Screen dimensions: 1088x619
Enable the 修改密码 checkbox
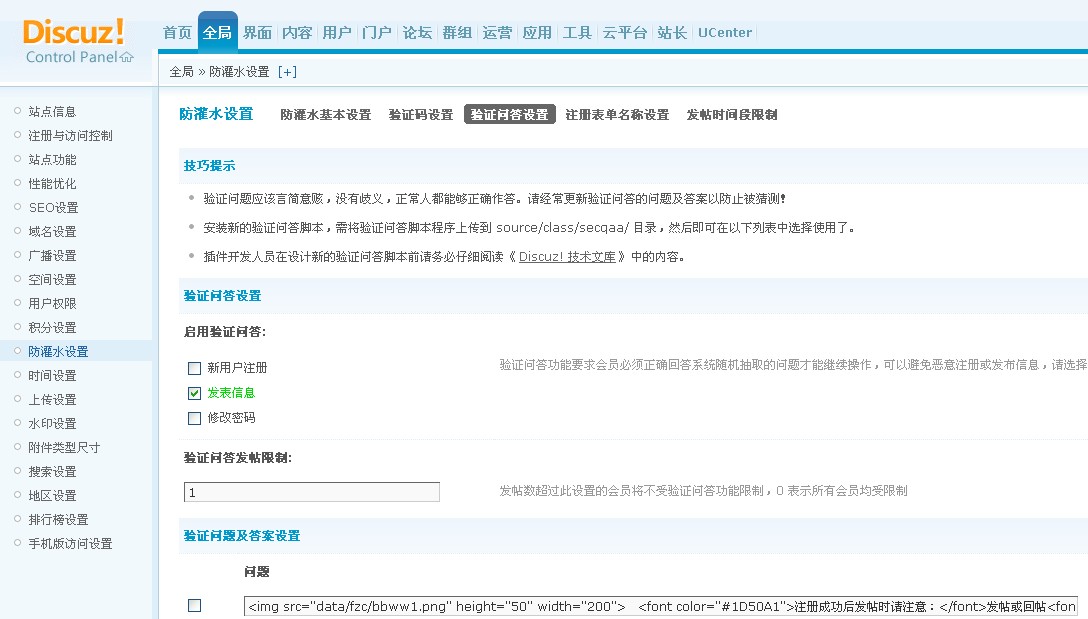point(195,418)
